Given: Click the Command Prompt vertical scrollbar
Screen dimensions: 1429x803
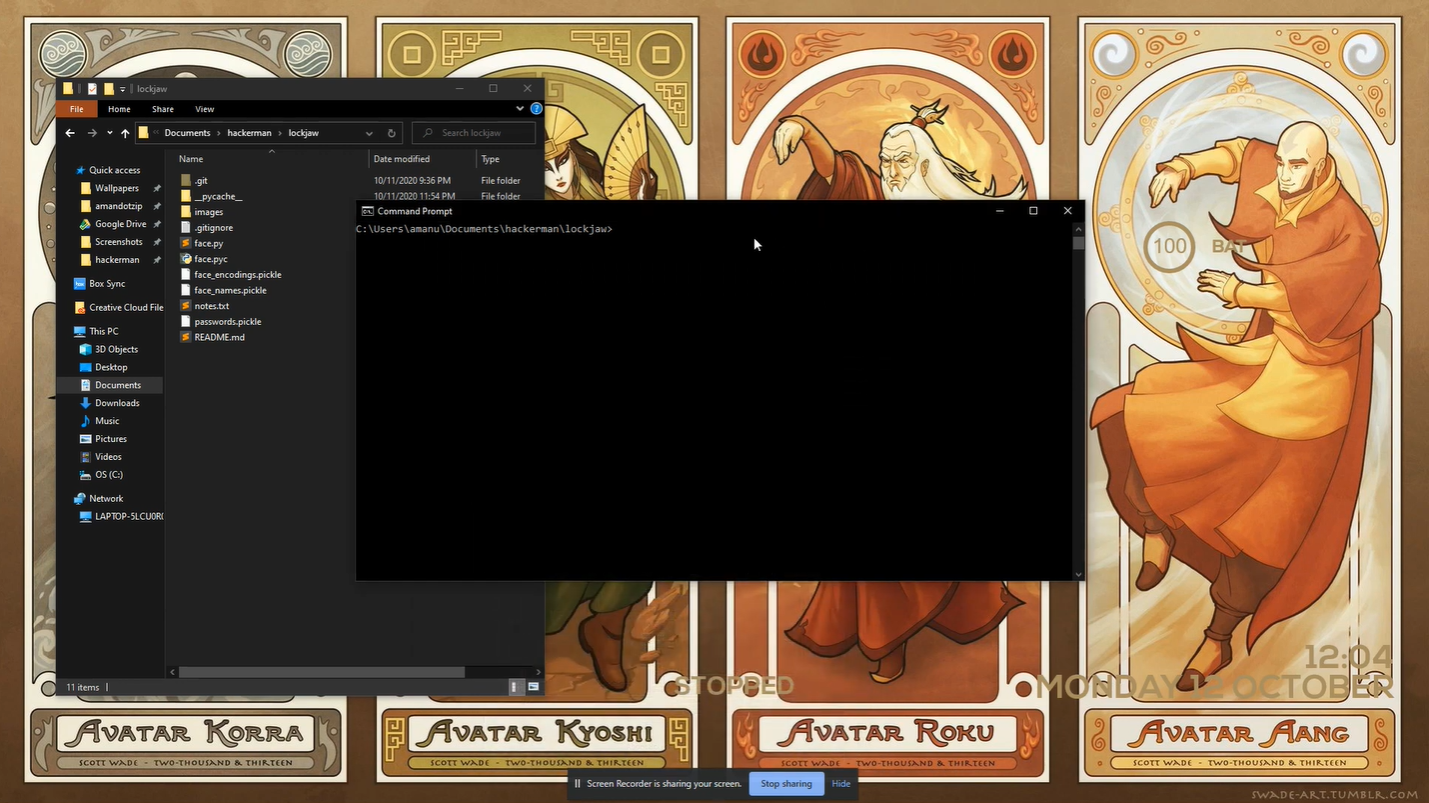Looking at the screenshot, I should point(1078,243).
